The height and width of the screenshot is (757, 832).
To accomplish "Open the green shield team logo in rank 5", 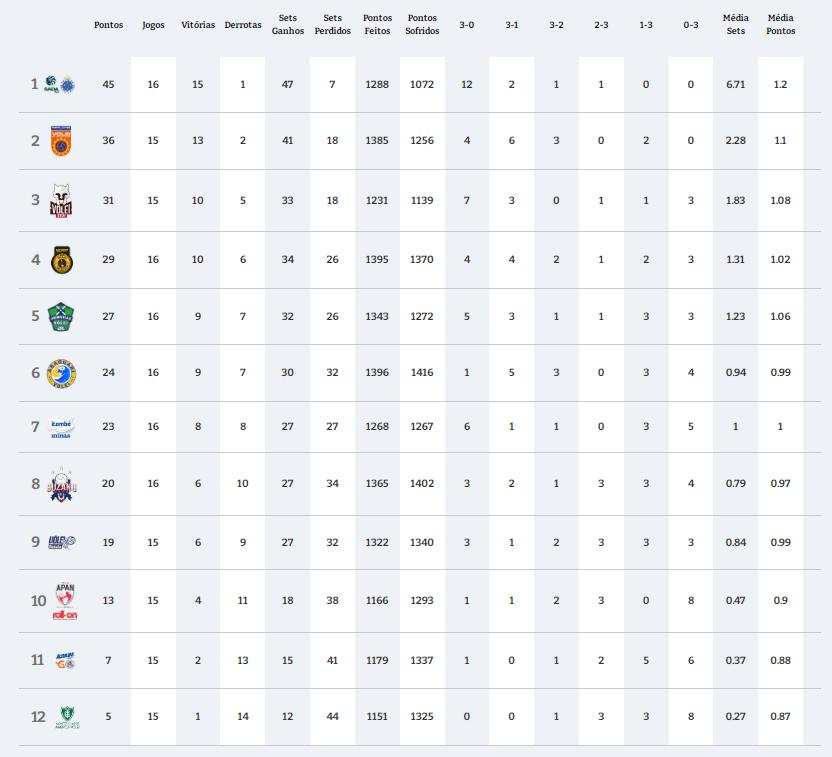I will click(x=61, y=317).
